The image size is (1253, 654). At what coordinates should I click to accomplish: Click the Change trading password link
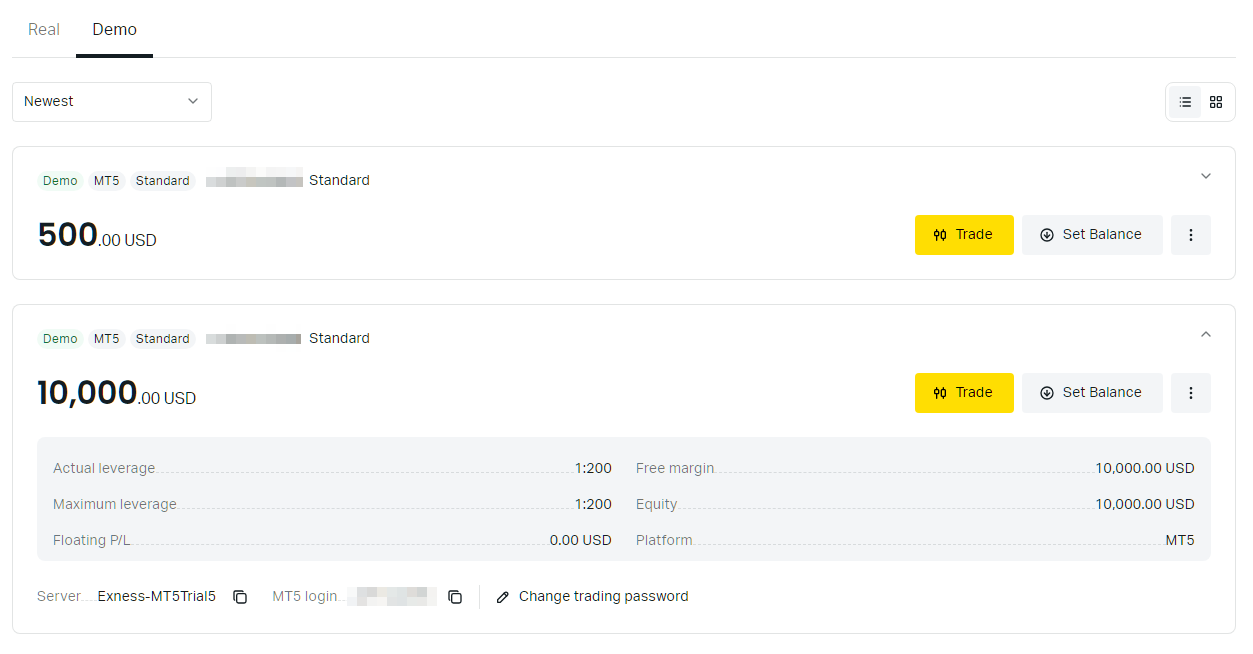pos(603,597)
